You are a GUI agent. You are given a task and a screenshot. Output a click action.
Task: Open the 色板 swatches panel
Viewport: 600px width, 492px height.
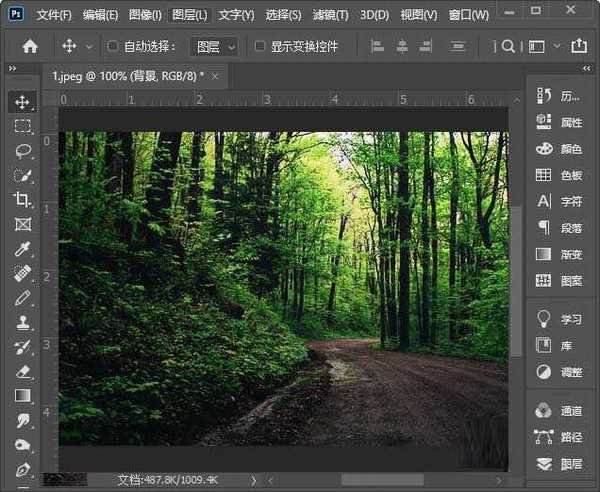[560, 175]
